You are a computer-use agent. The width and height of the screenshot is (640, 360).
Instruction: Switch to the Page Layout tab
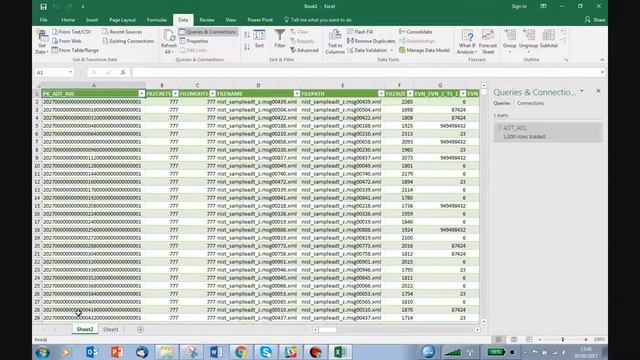click(x=122, y=20)
